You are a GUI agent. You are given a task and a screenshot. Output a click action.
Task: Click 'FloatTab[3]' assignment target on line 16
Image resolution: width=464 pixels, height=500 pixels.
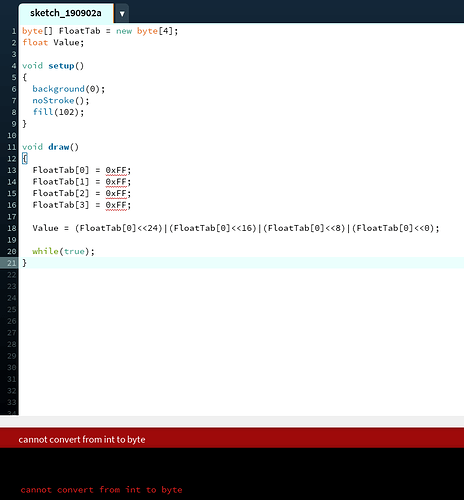coord(61,205)
